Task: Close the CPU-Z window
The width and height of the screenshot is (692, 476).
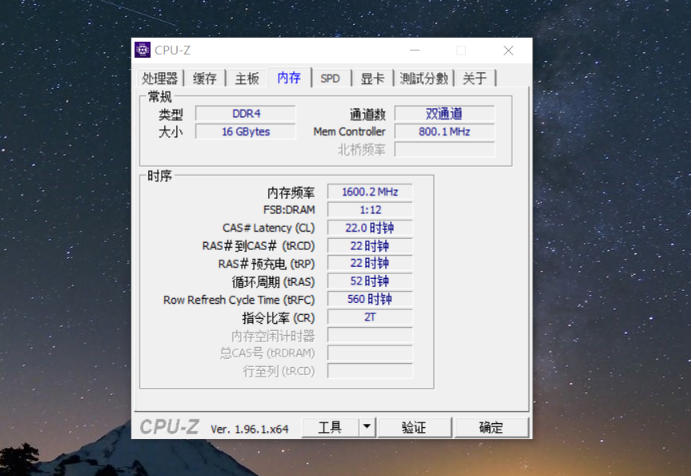Action: click(508, 51)
